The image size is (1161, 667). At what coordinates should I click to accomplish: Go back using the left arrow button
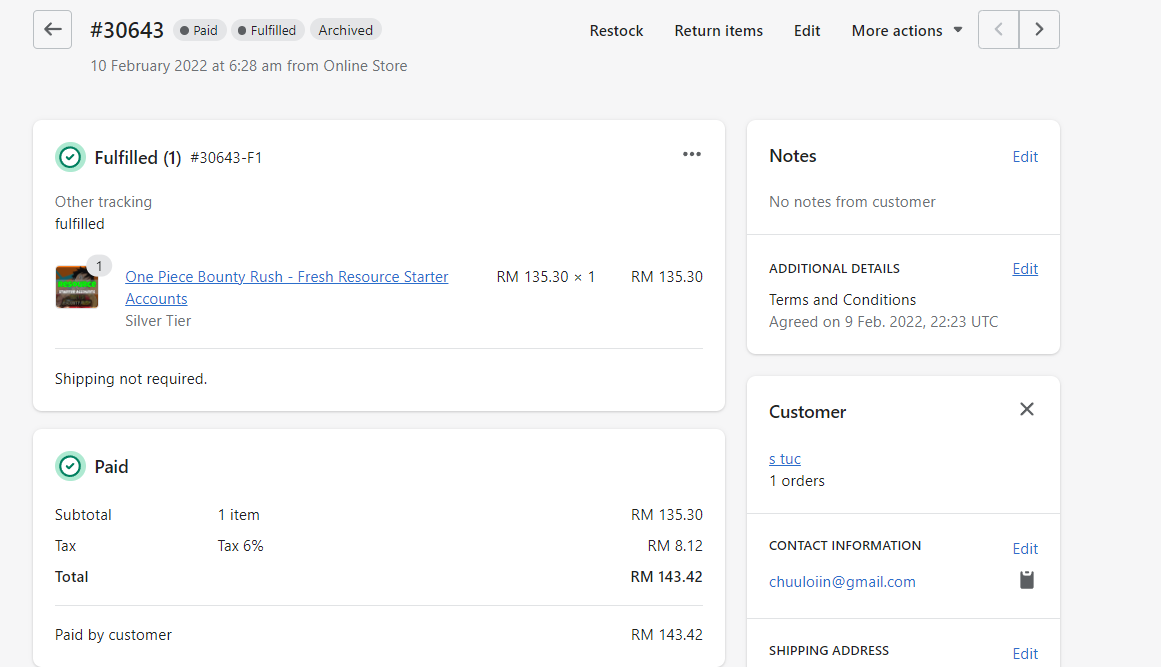point(53,30)
